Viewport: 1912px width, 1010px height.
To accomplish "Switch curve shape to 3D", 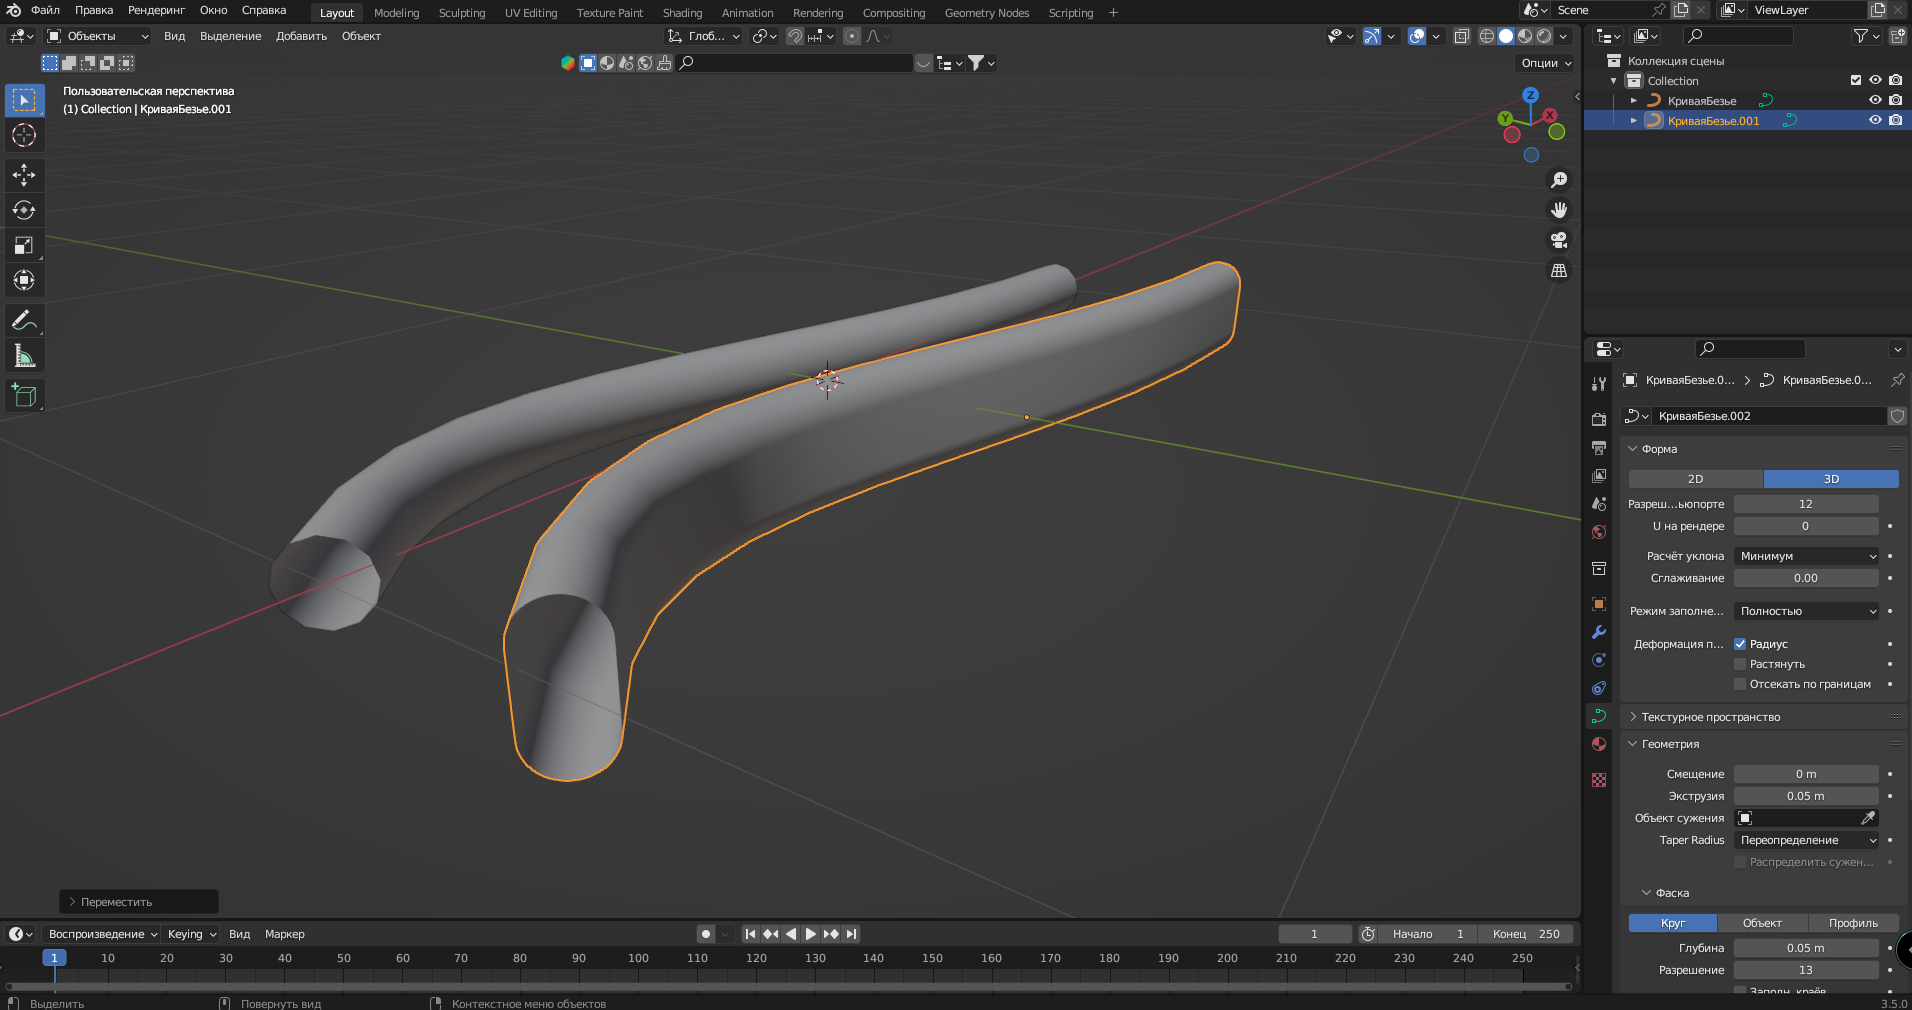I will pyautogui.click(x=1831, y=479).
